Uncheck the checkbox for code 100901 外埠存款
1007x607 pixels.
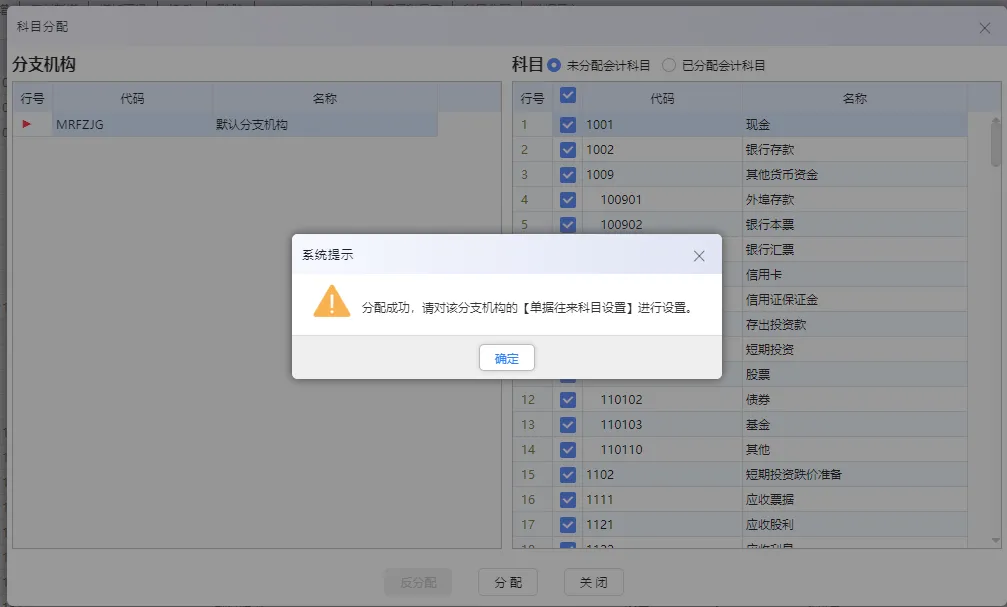[568, 199]
